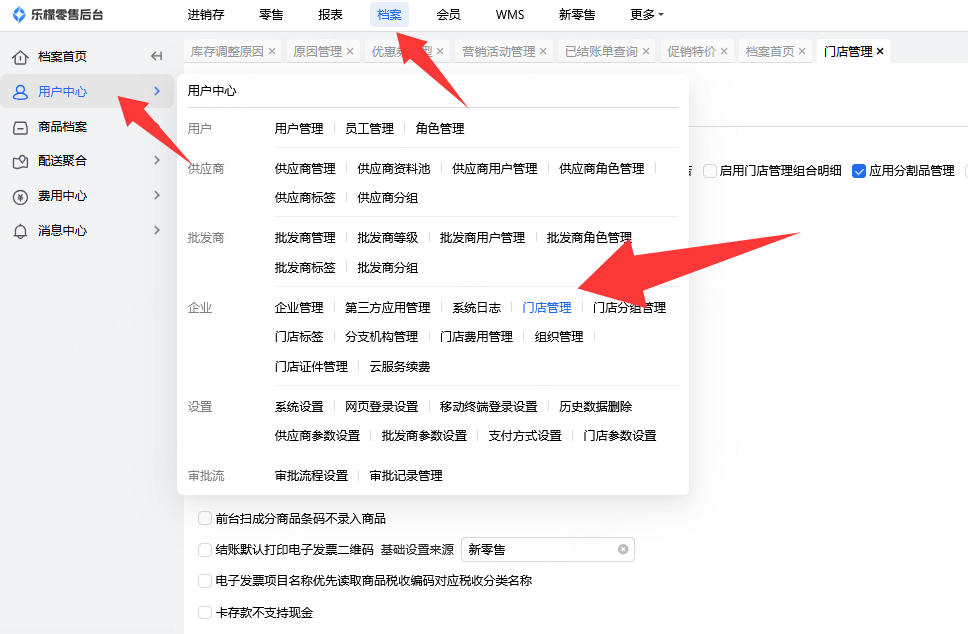Close the 促销特价 tab
Viewport: 968px width, 634px height.
tap(724, 51)
